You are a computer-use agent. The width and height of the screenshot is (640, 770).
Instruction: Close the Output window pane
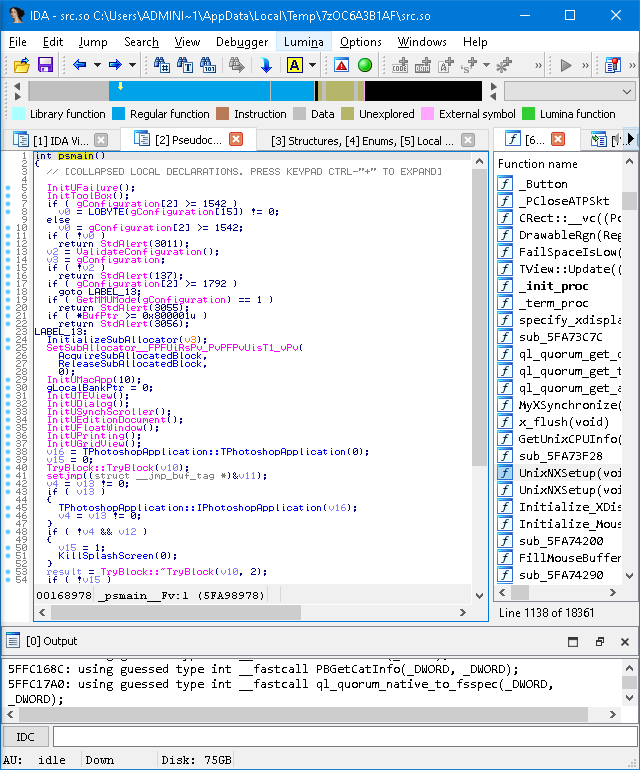tap(625, 642)
